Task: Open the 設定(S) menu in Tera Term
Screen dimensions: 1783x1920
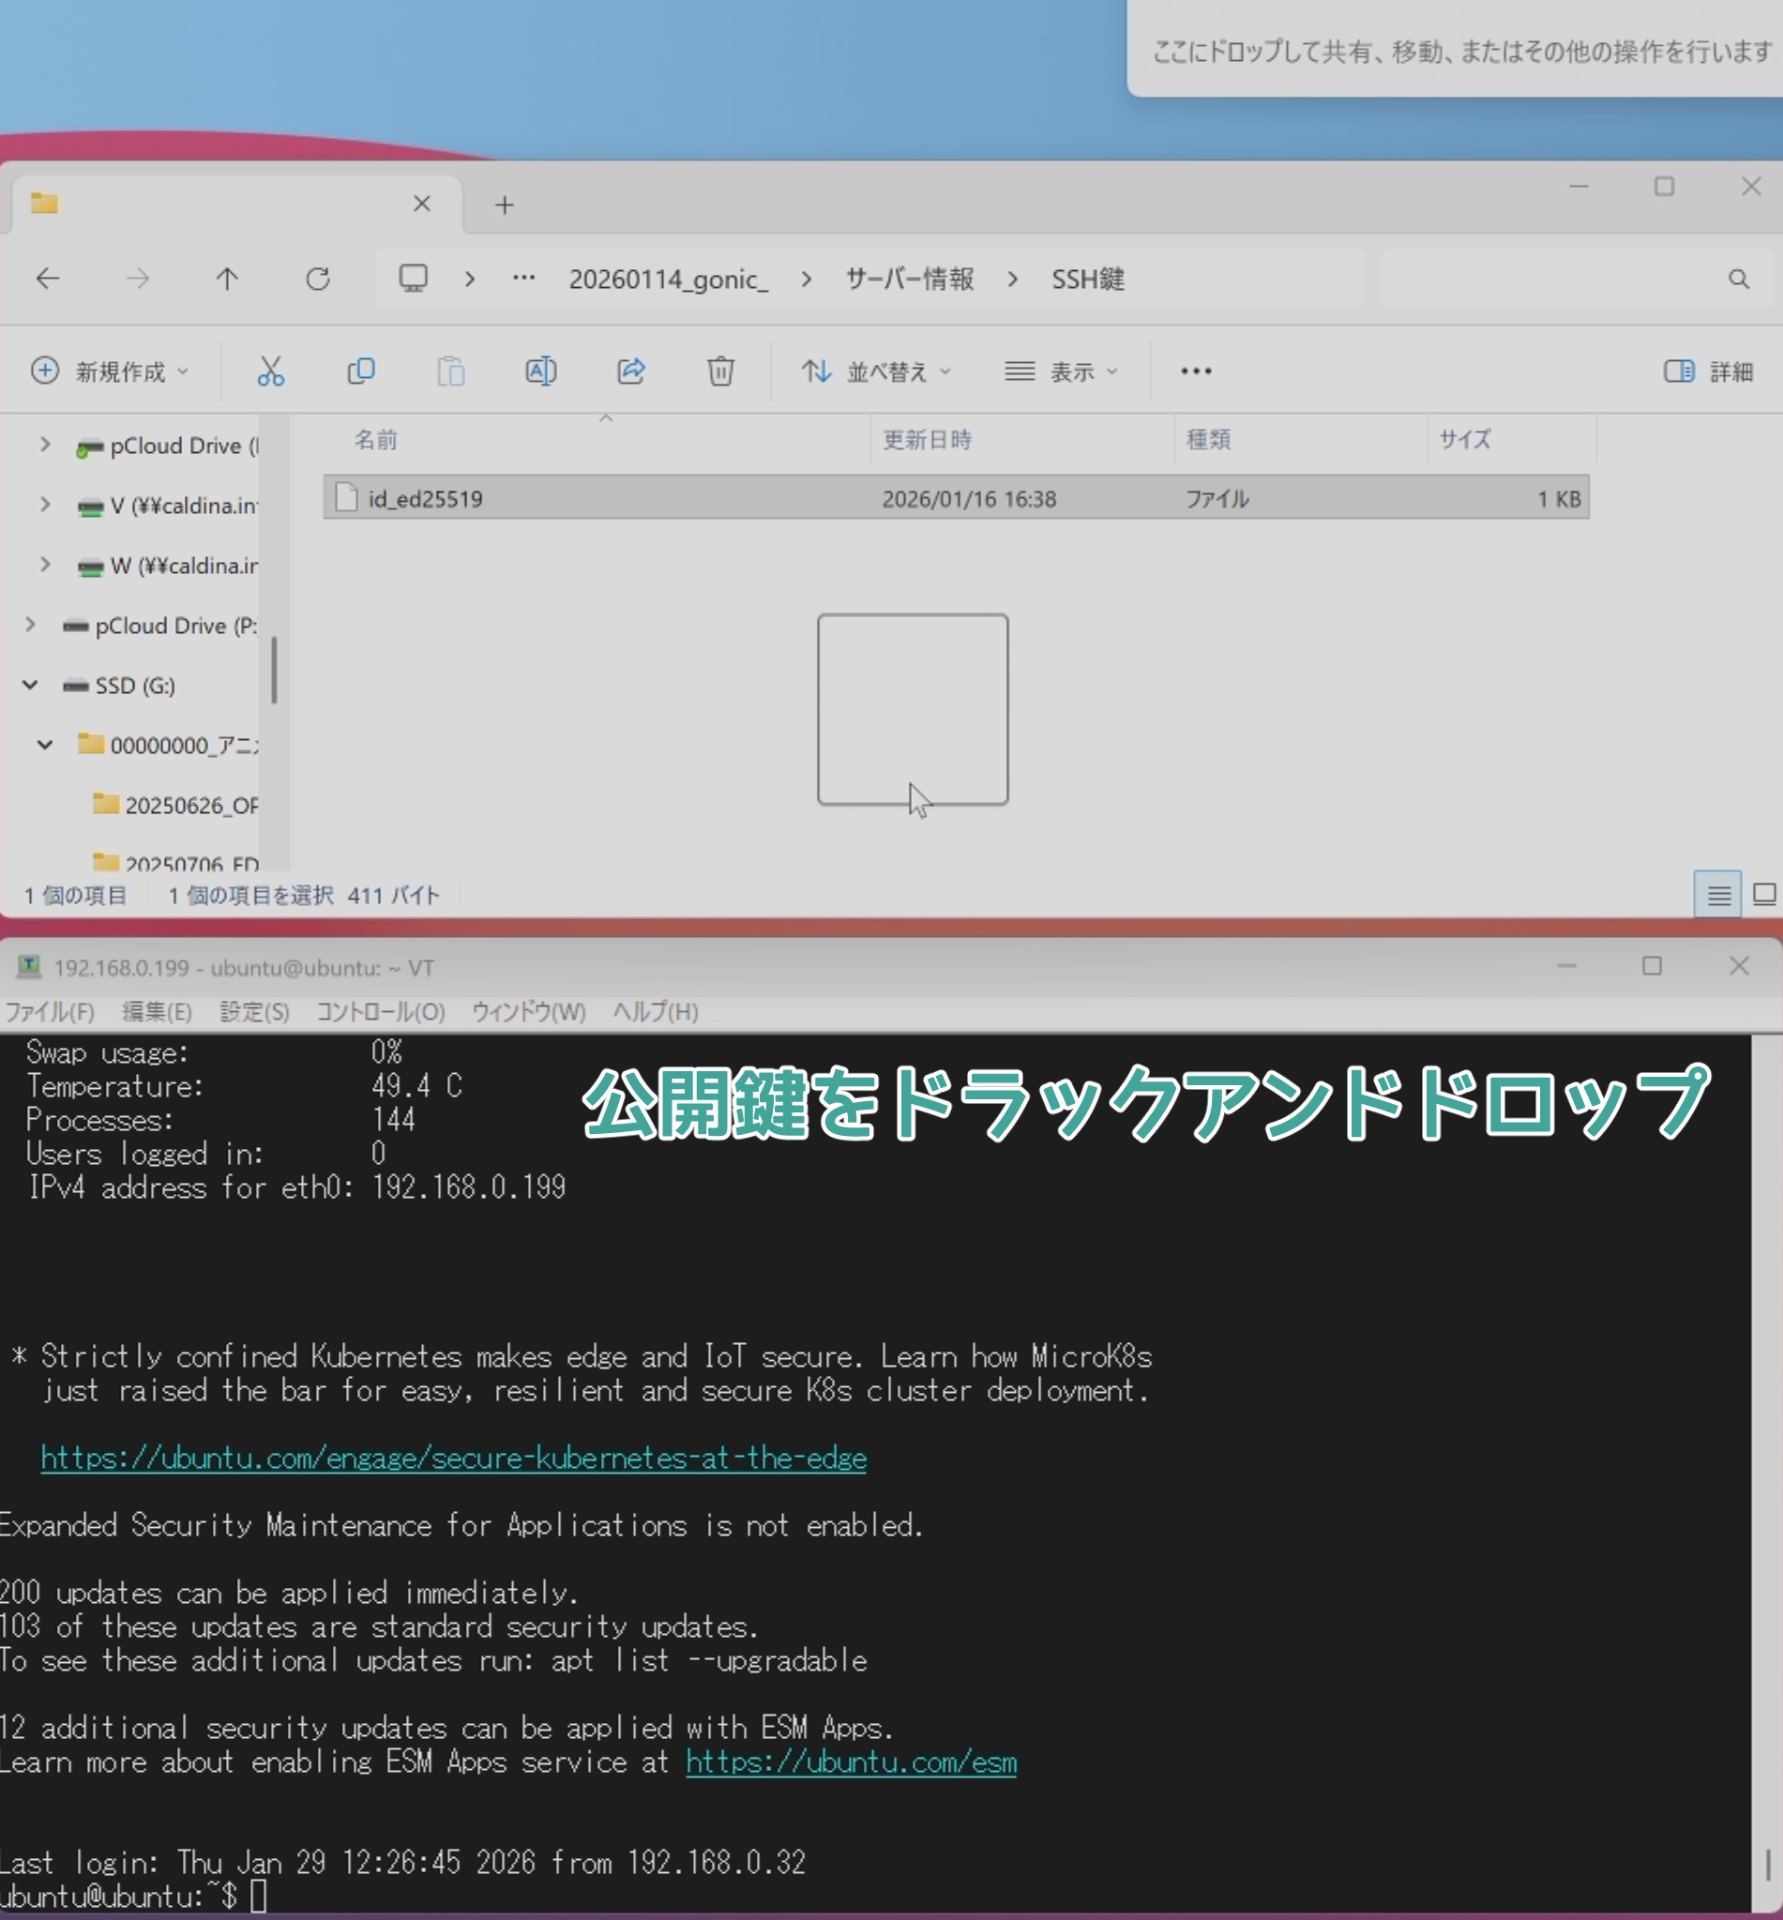Action: pos(254,1012)
